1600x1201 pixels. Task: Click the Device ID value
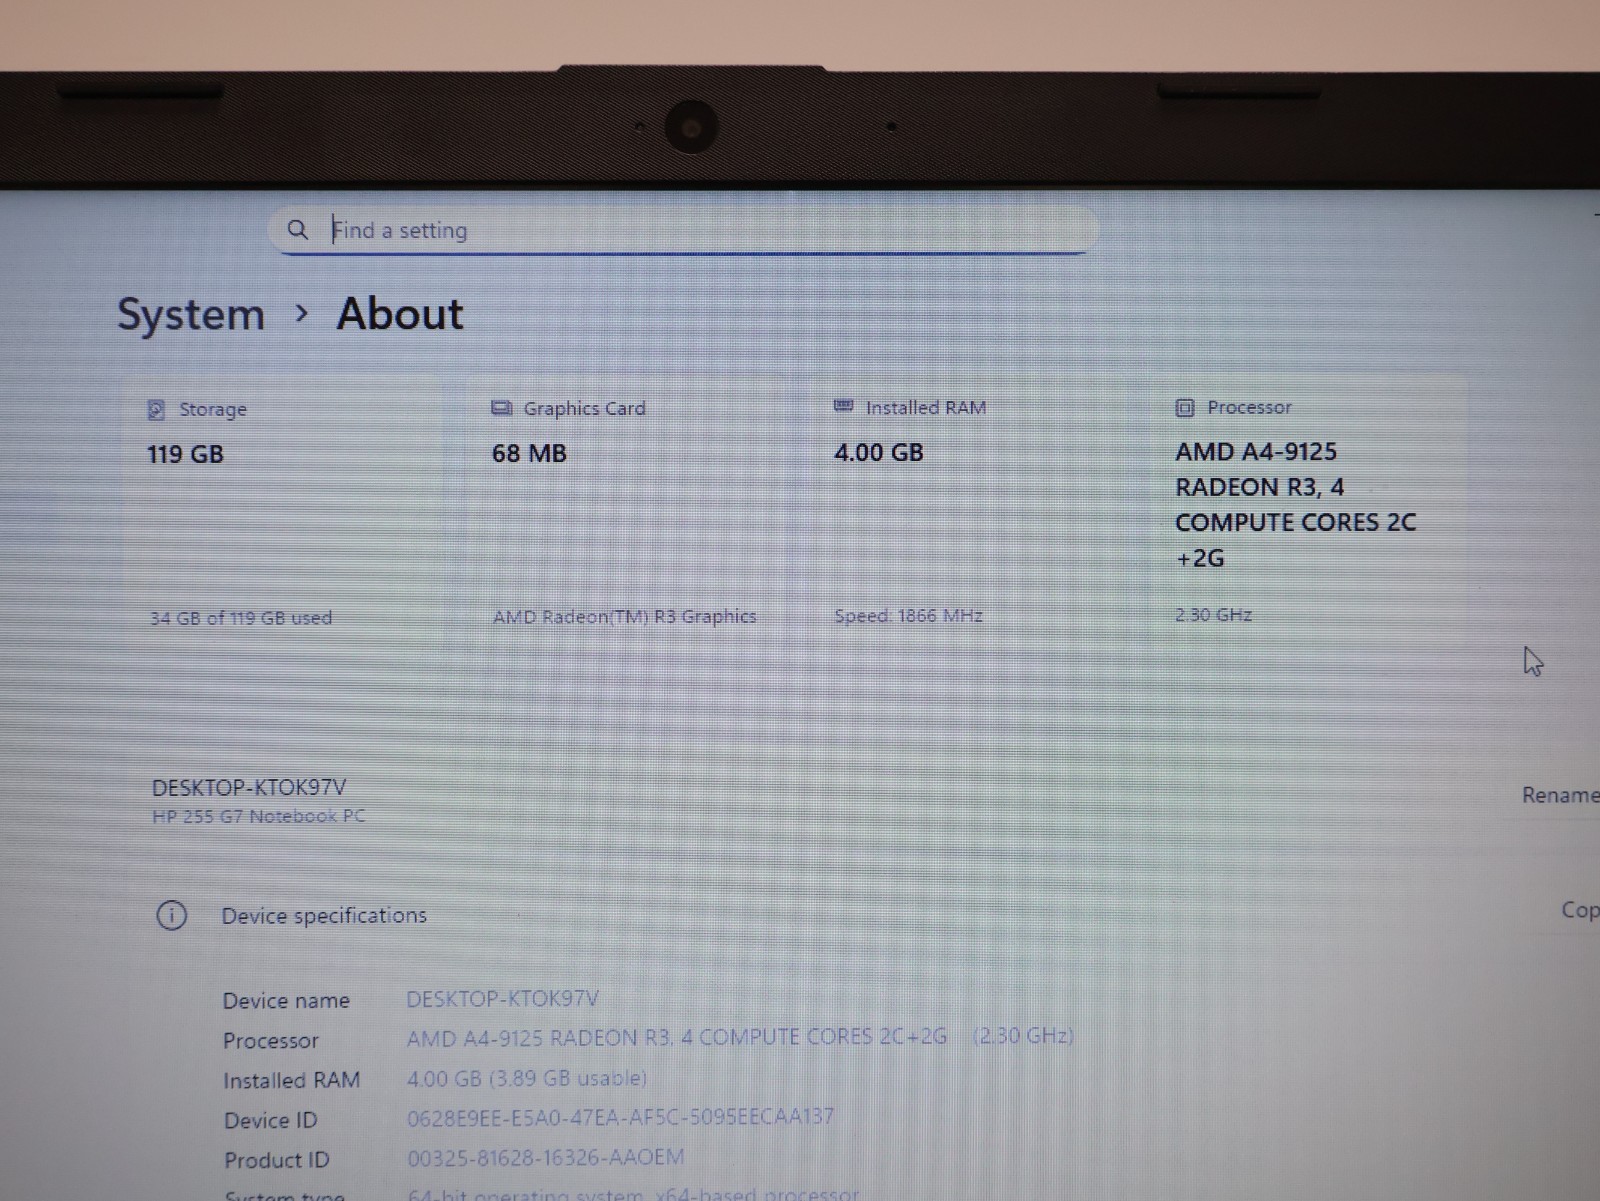click(x=620, y=1118)
